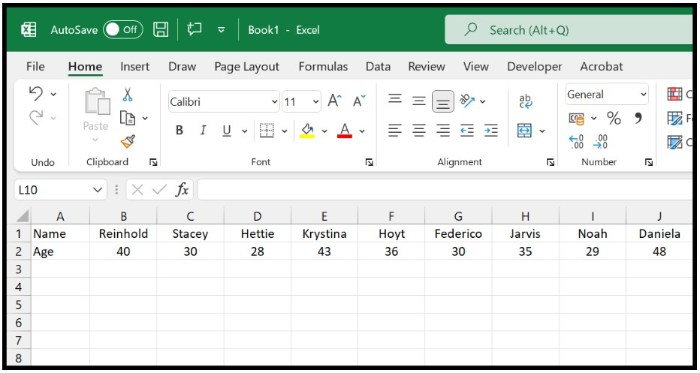Click the Cut scissors icon
The width and height of the screenshot is (700, 373).
pyautogui.click(x=128, y=95)
